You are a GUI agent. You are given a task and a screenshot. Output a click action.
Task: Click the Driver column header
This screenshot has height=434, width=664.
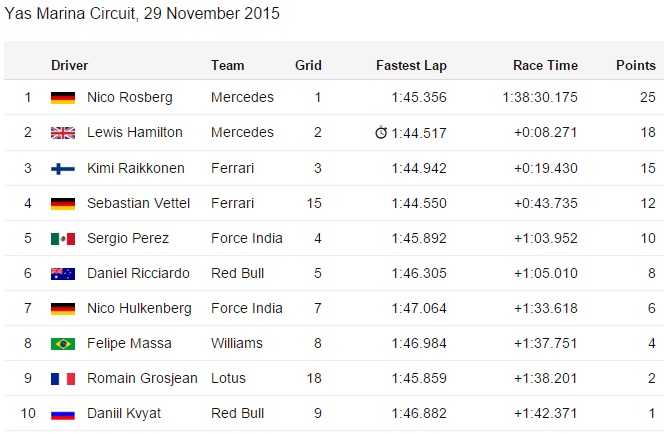click(70, 65)
